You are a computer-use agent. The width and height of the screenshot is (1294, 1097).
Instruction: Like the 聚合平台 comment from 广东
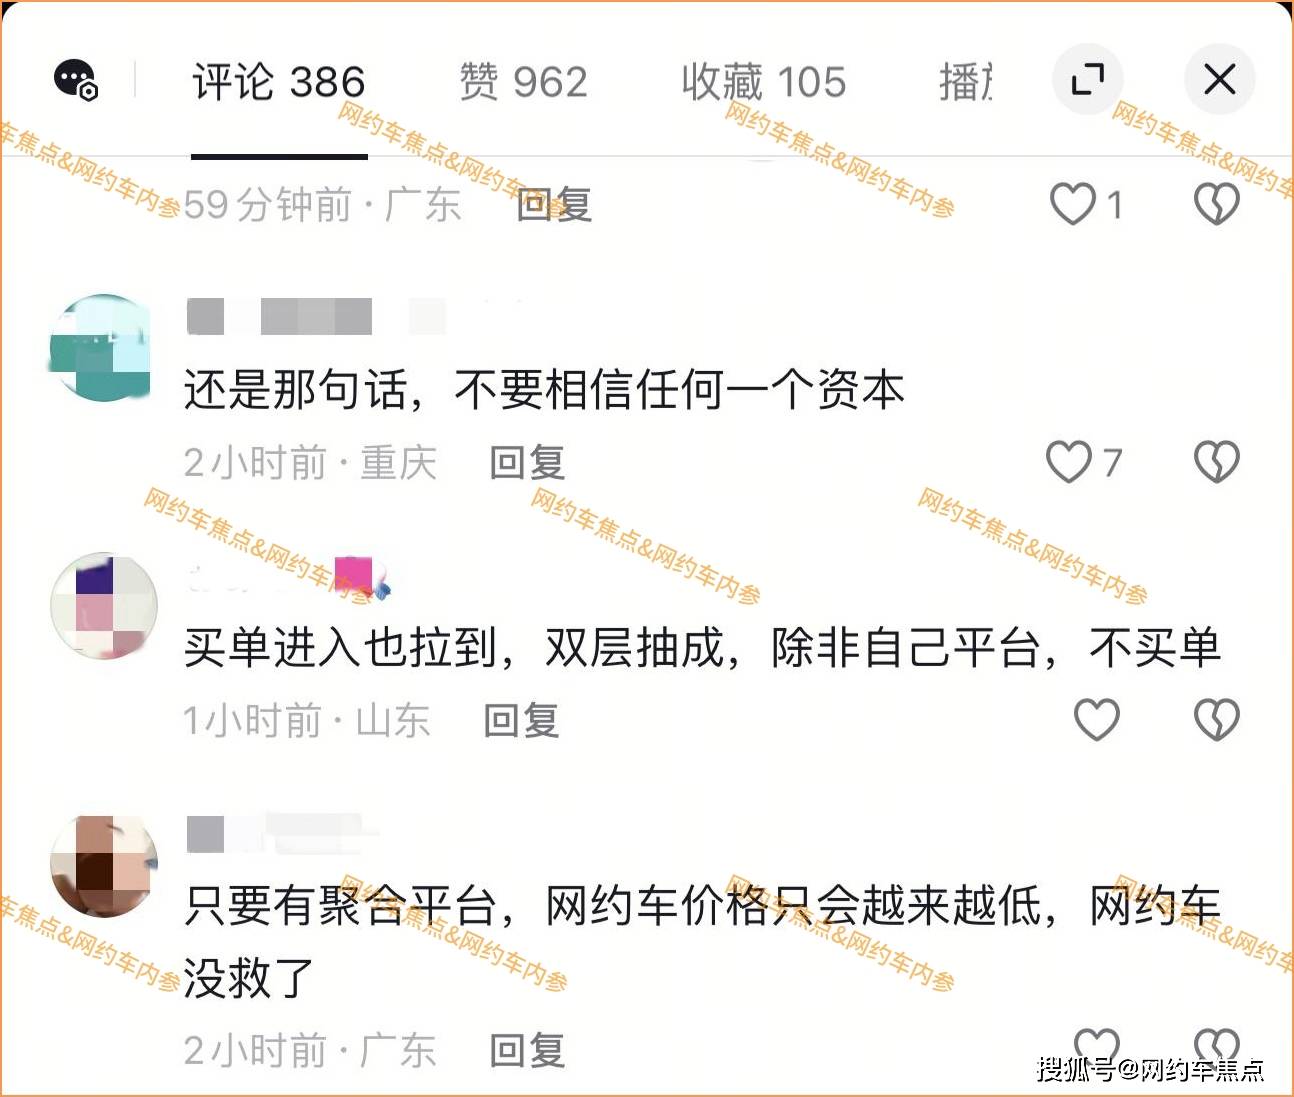(1096, 1045)
